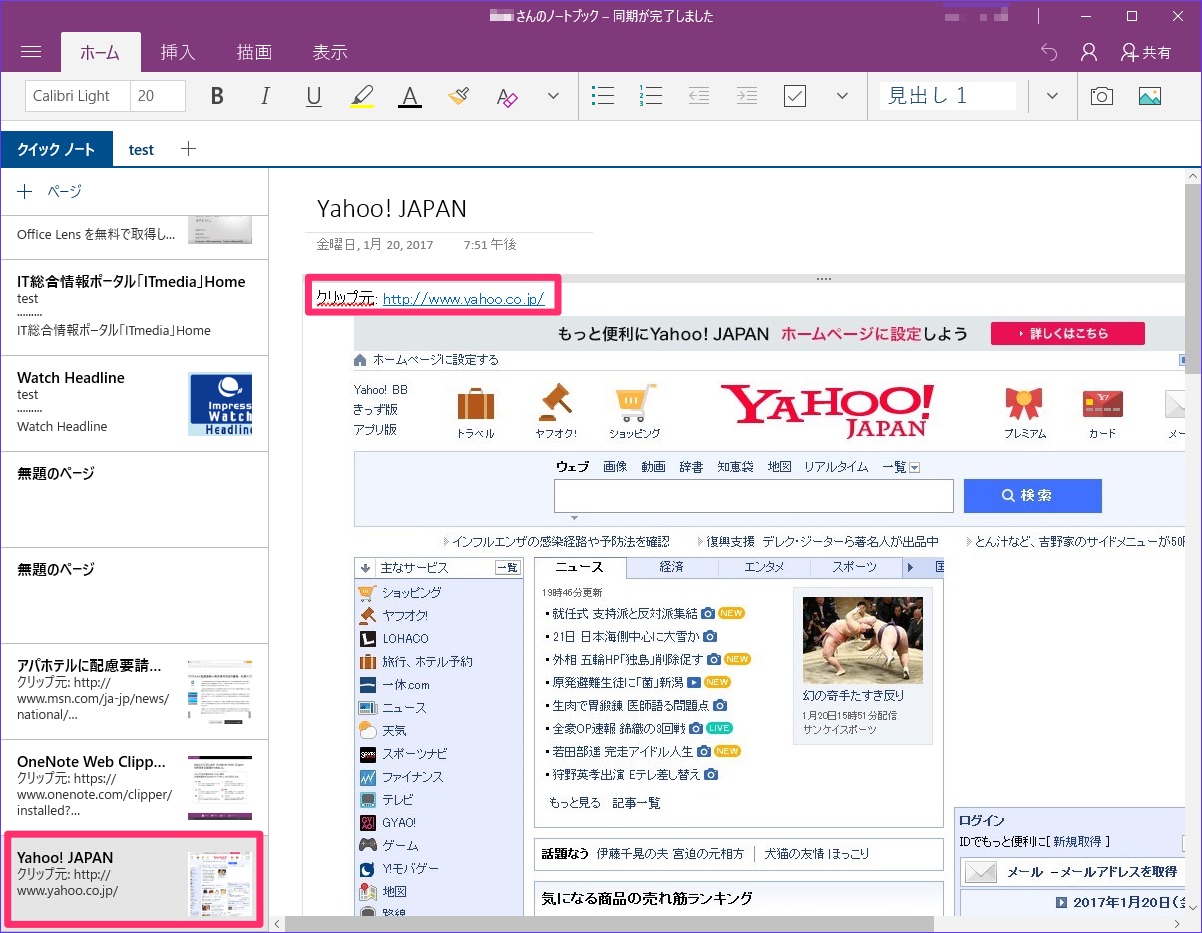The width and height of the screenshot is (1202, 933).
Task: Select the Yahoo! JAPAN page entry
Action: click(x=134, y=879)
